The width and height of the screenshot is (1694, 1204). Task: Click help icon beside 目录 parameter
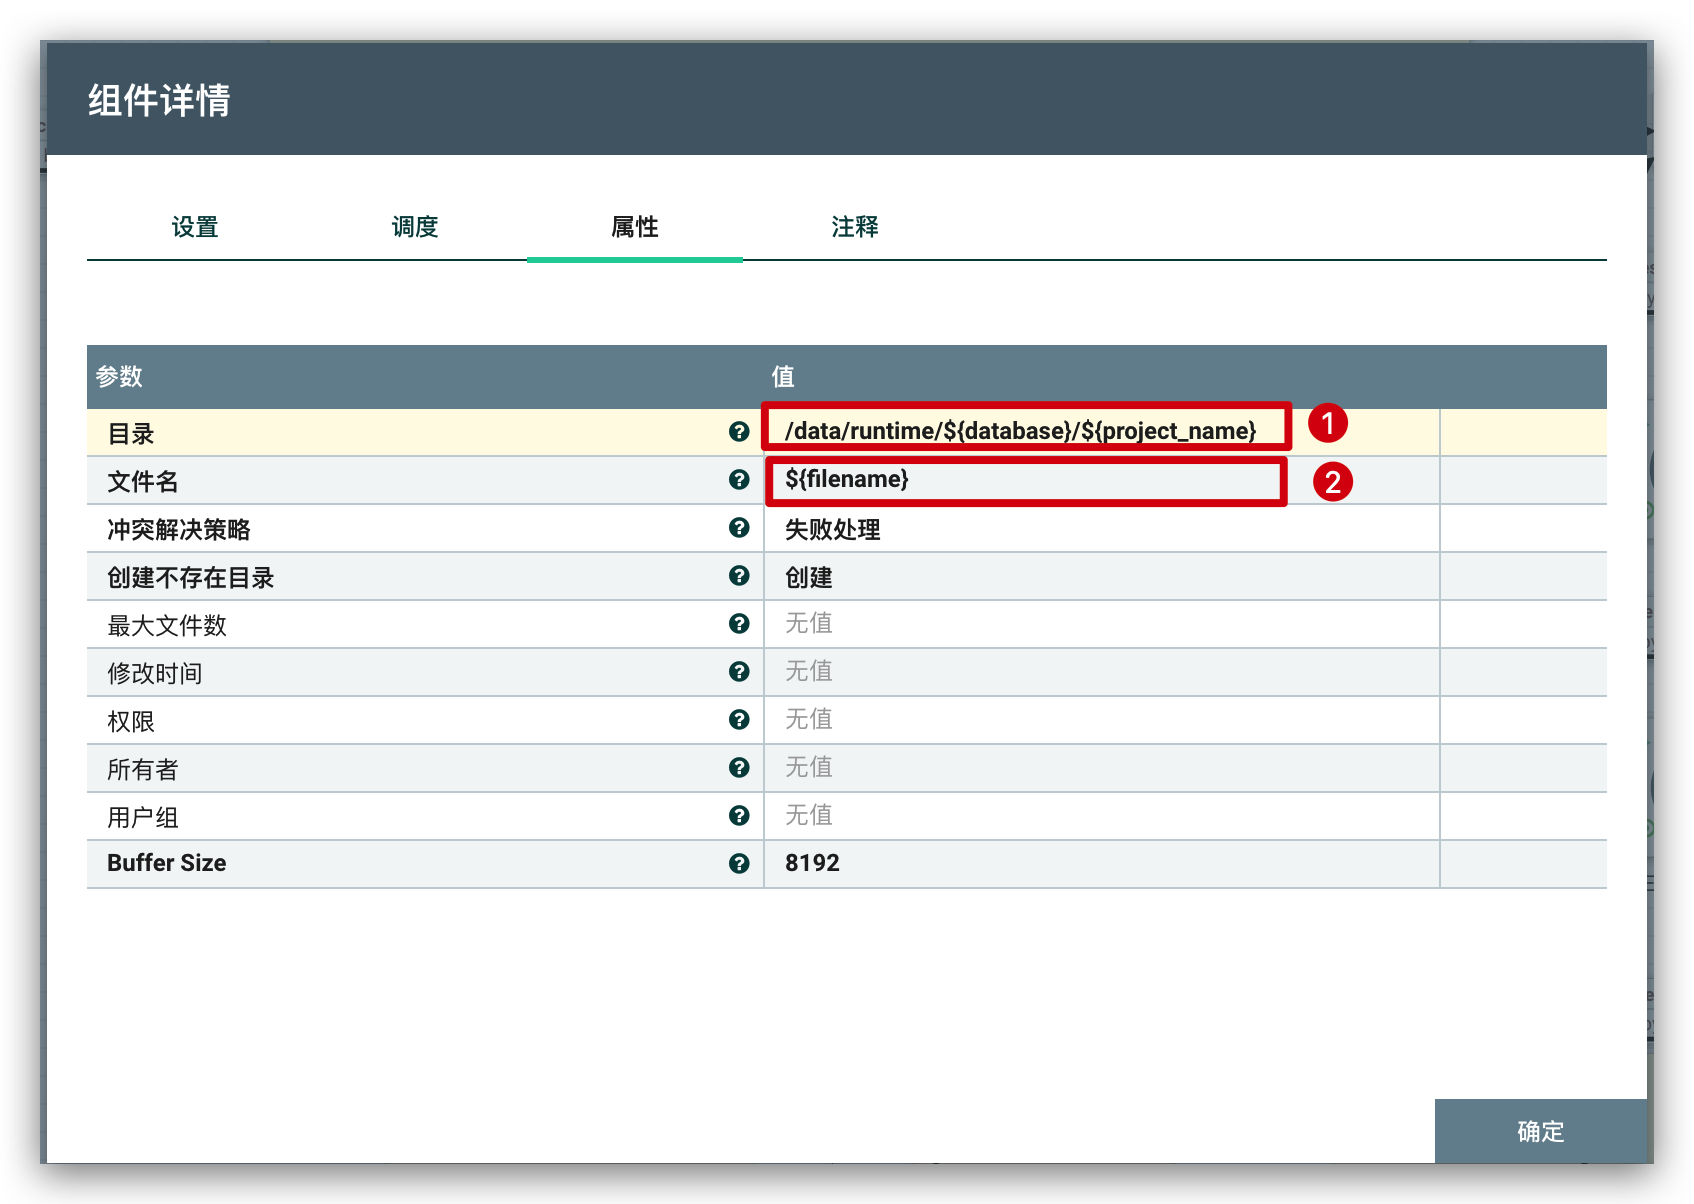[x=739, y=431]
